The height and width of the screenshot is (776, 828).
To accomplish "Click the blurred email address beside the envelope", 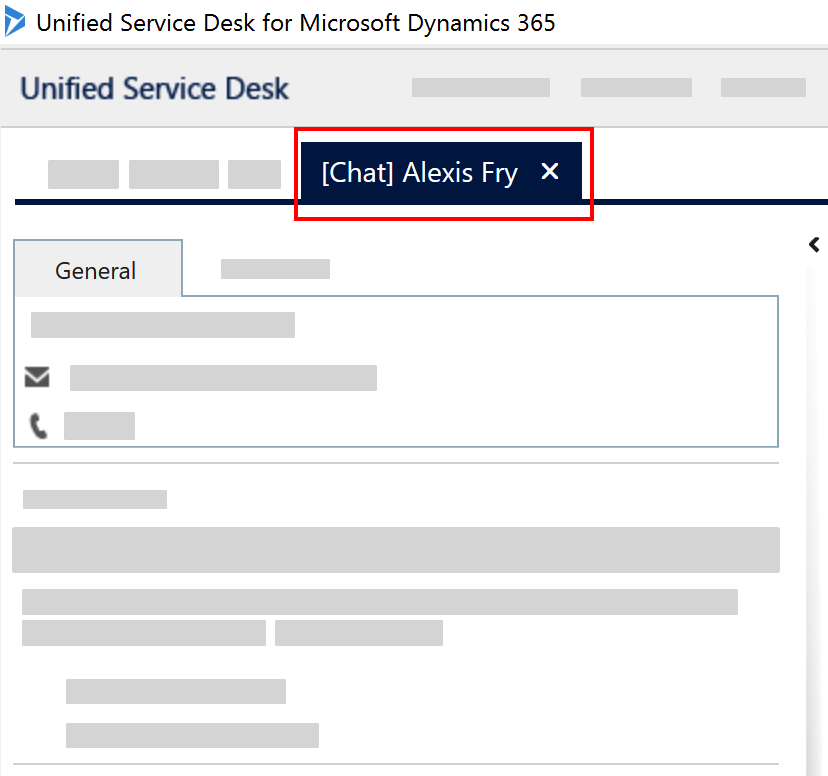I will pyautogui.click(x=223, y=377).
